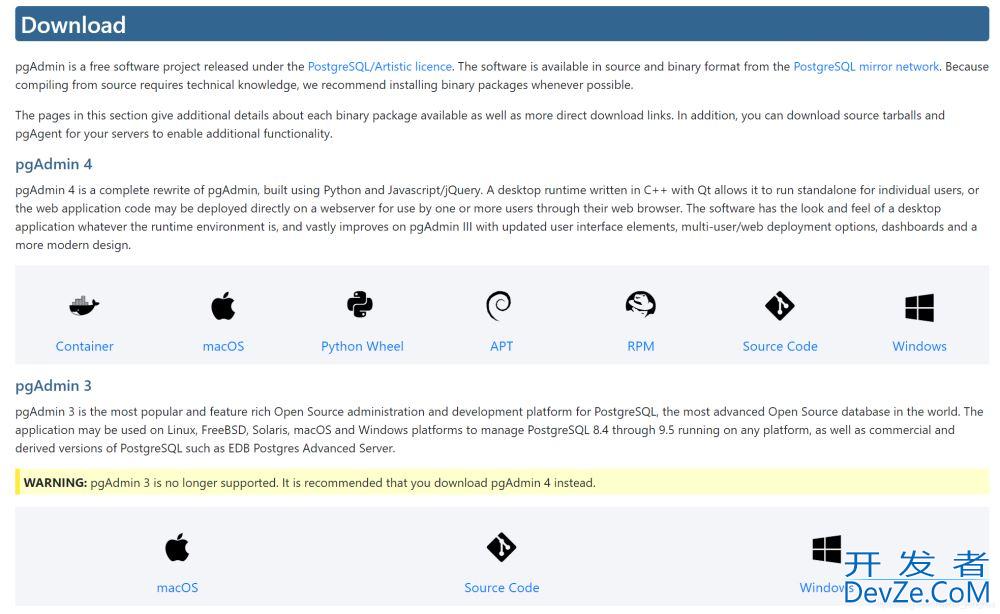
Task: Click the Apple icon under pgAdmin 4
Action: [x=223, y=306]
